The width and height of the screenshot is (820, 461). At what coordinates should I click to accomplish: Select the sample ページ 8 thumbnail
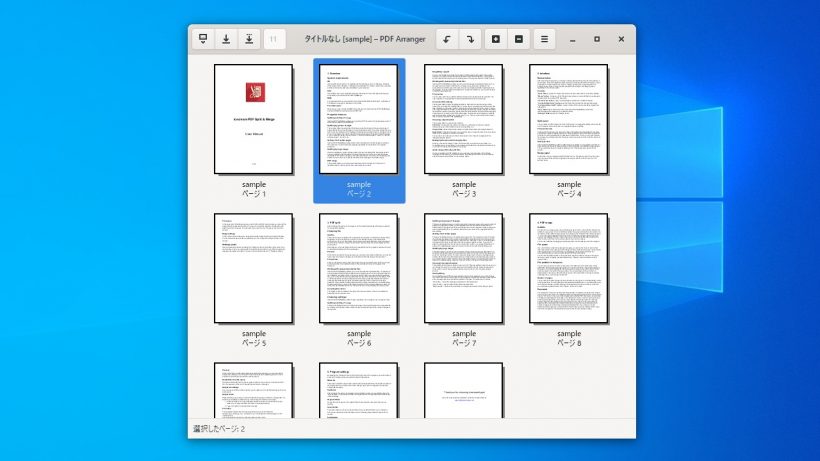(x=569, y=268)
